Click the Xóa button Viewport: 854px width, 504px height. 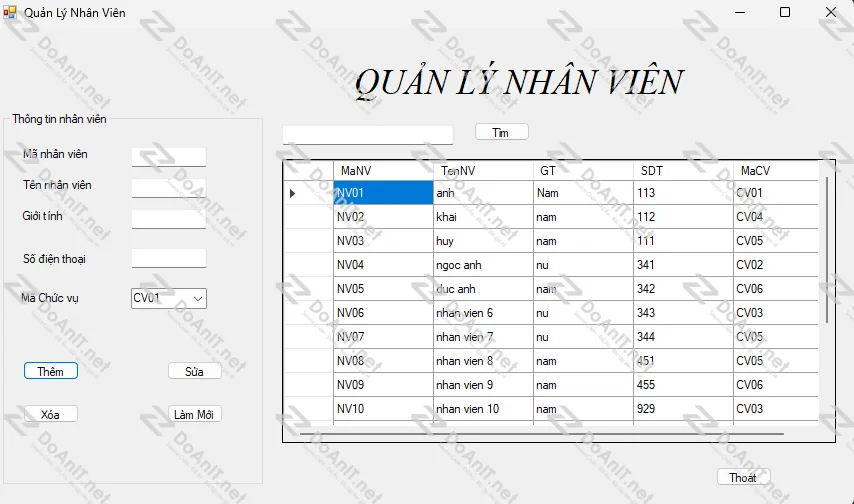pyautogui.click(x=50, y=414)
